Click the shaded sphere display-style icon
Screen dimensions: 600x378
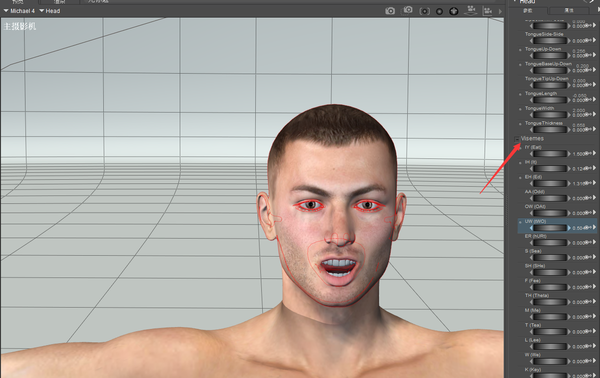click(454, 11)
